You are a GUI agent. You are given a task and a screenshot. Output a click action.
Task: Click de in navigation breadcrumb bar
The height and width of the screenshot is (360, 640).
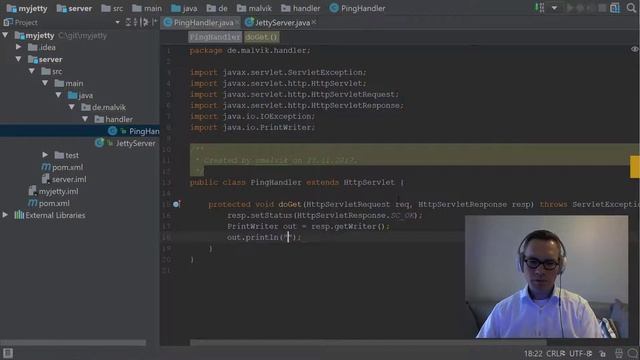(217, 8)
